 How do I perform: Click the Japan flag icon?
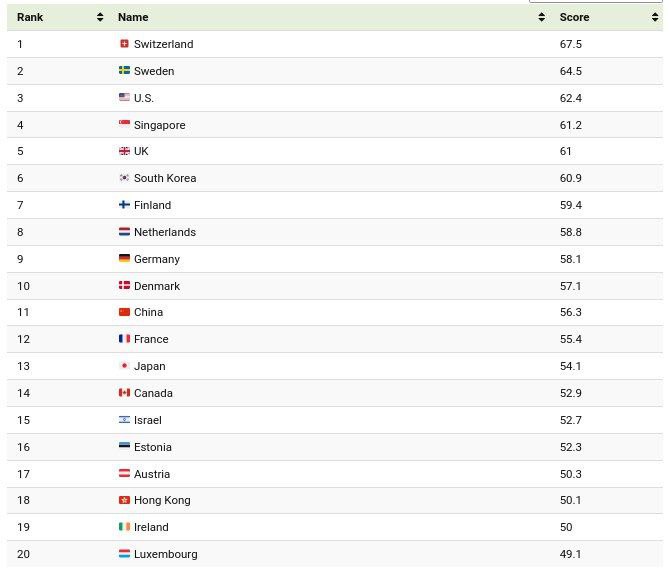pos(124,366)
